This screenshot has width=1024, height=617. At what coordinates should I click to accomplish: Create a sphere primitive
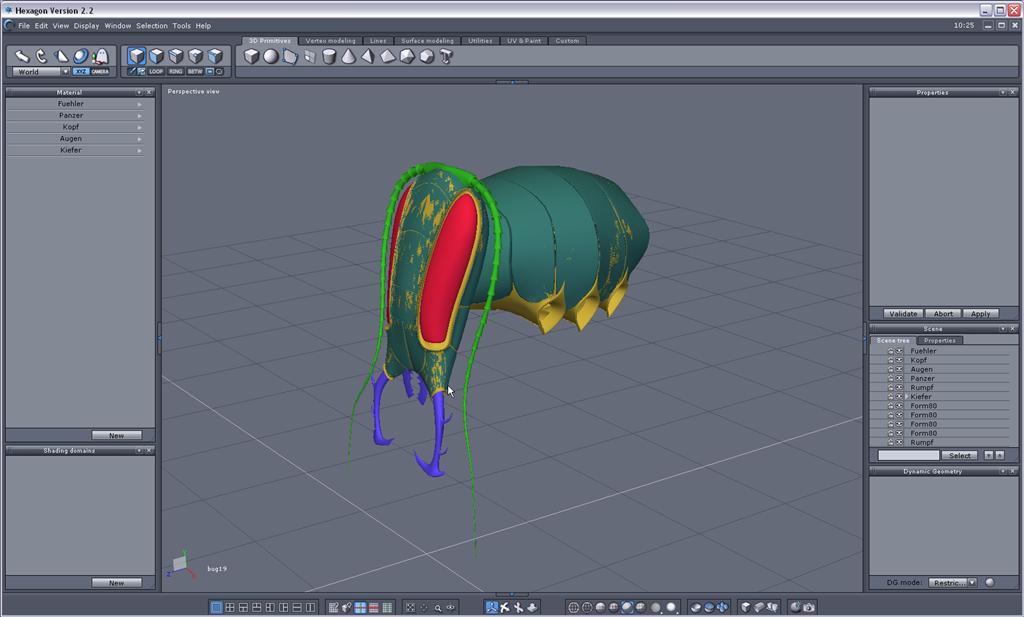click(271, 57)
